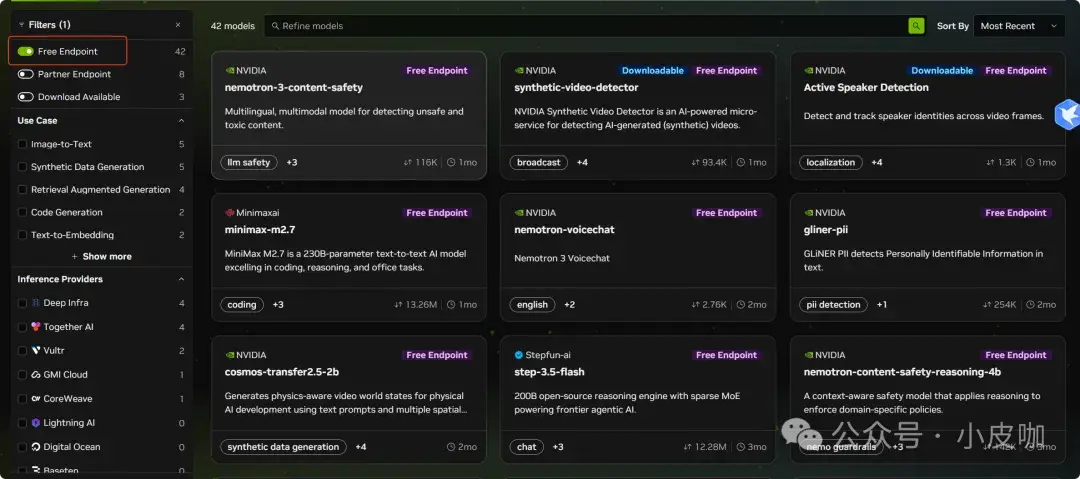Close the Filters panel with X
Image resolution: width=1080 pixels, height=479 pixels.
click(178, 25)
